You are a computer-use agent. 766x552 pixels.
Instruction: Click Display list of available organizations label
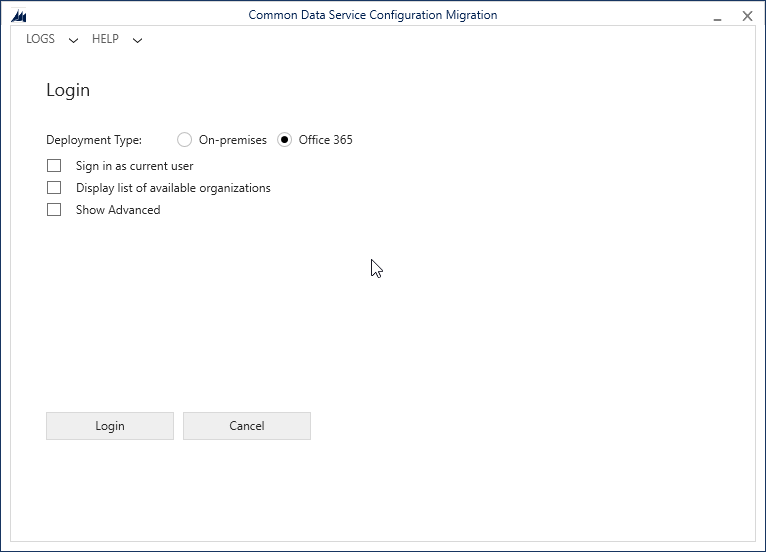(x=173, y=188)
